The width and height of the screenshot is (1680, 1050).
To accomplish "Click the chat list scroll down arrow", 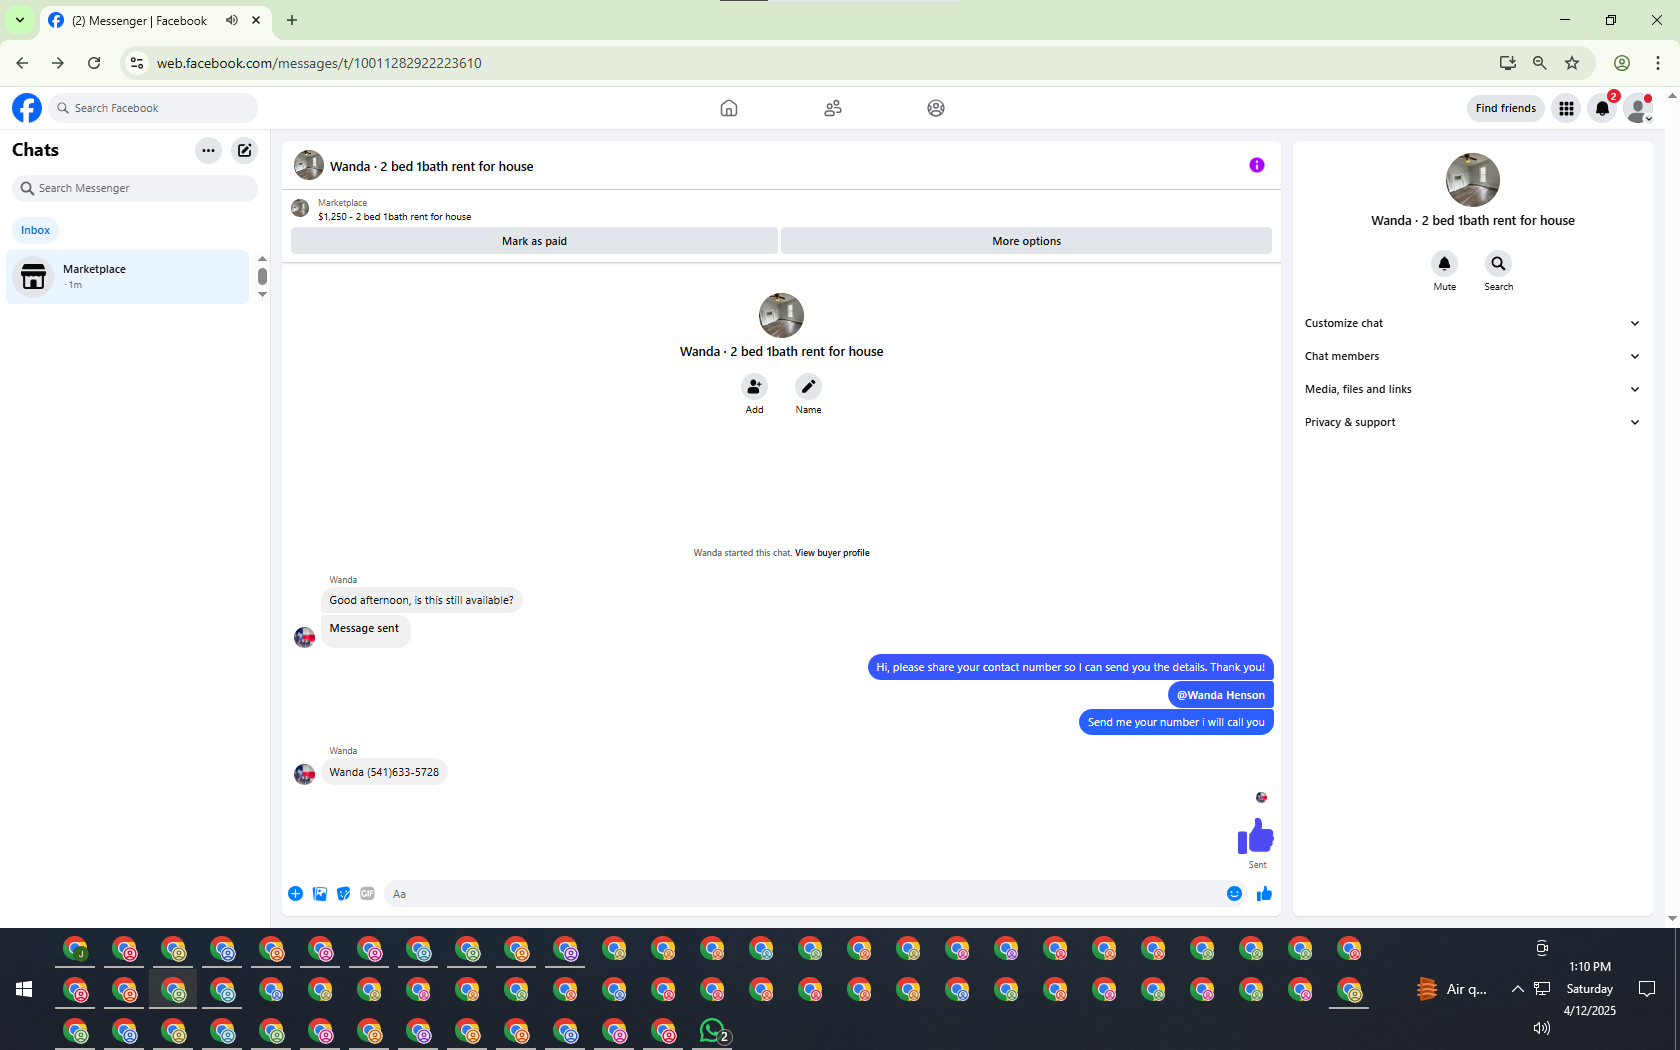I will click(262, 295).
